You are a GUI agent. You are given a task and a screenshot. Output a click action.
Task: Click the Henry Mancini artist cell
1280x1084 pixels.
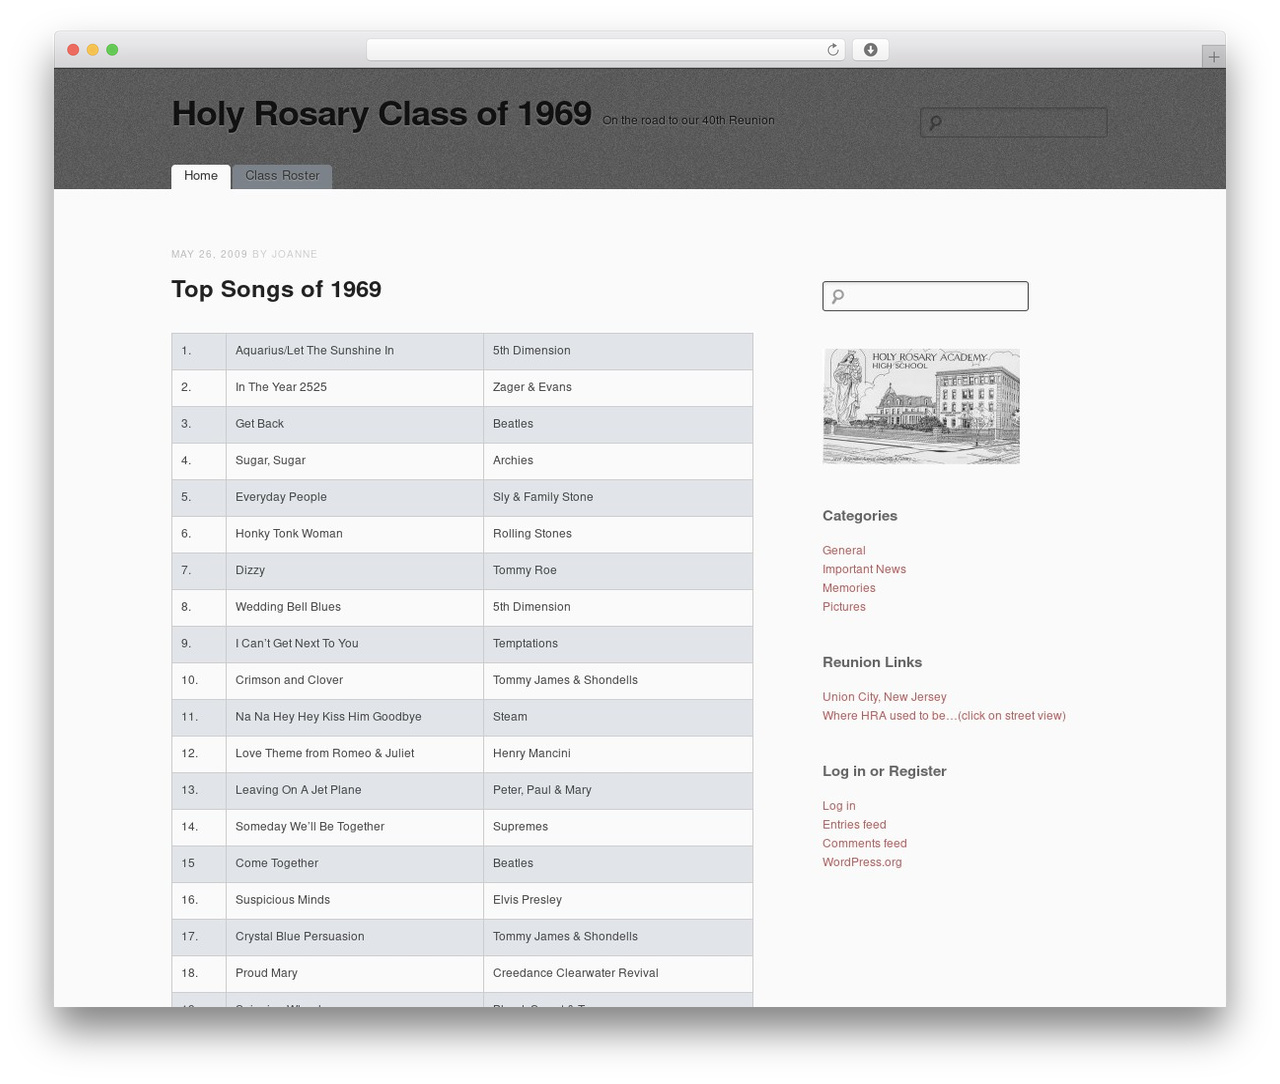point(618,754)
